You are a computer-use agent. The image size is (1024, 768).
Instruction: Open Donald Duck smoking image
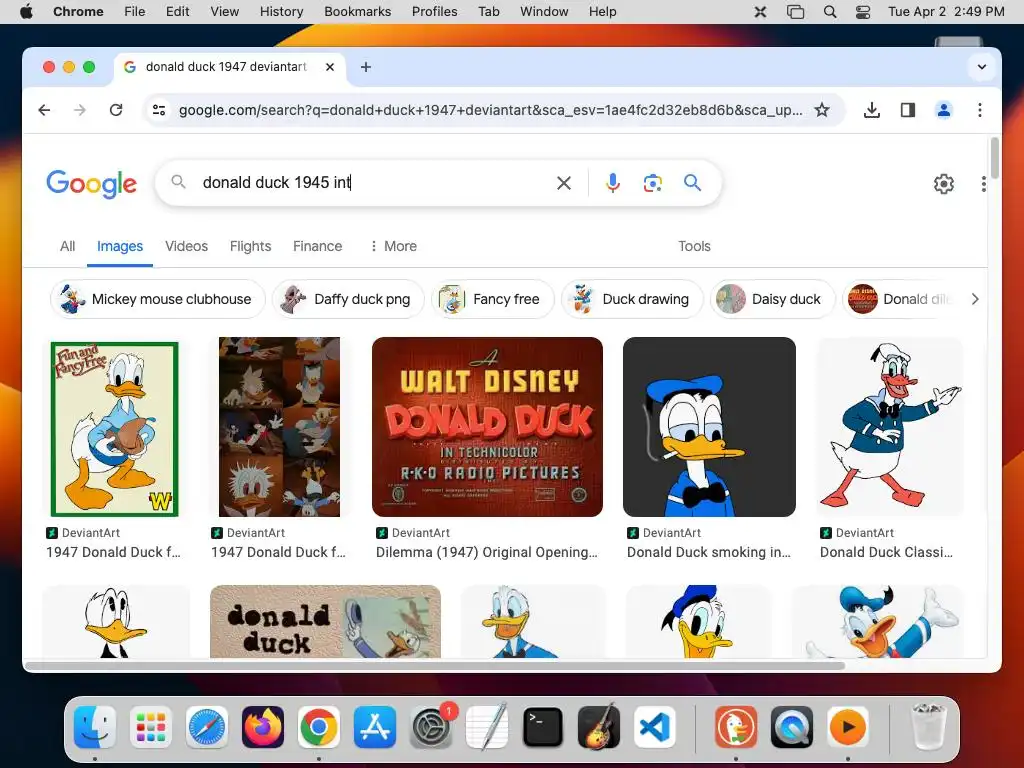tap(709, 426)
